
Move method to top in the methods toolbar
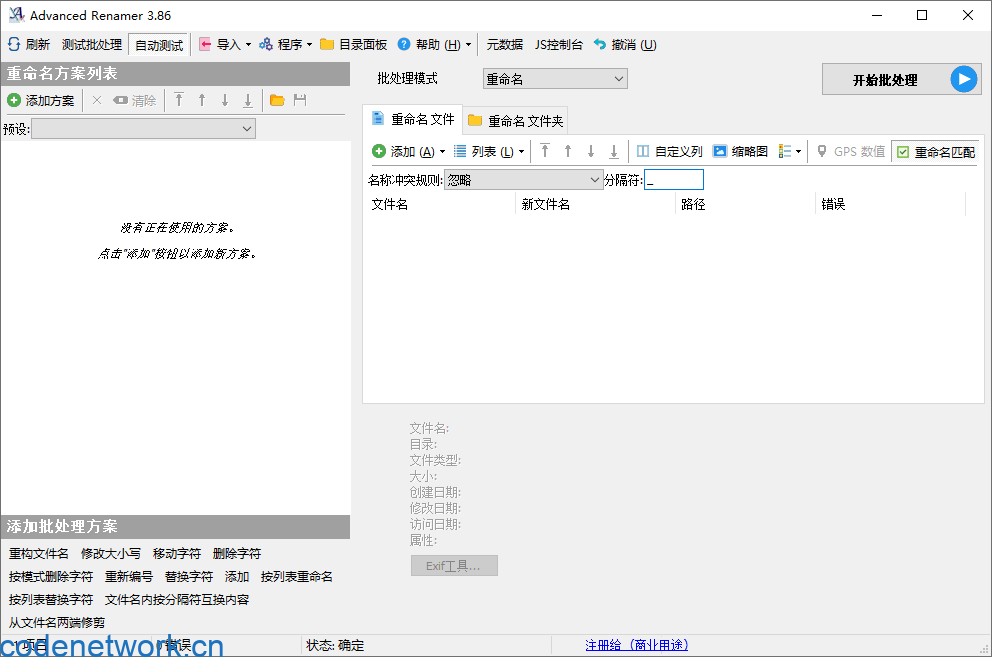click(x=179, y=100)
